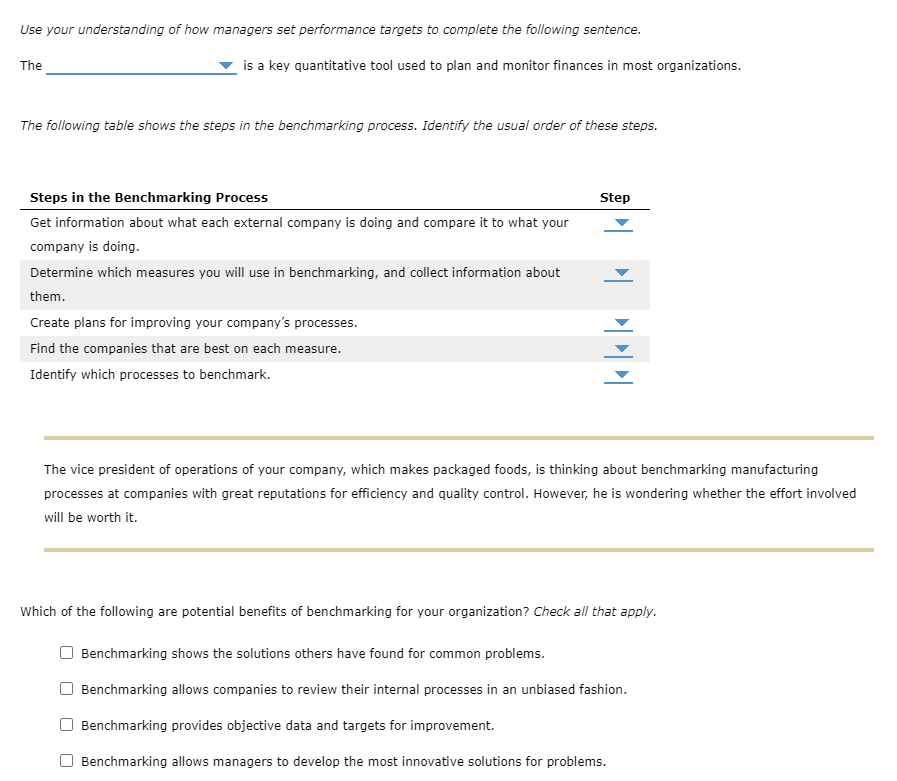Check 'Benchmarking allows managers to develop innovative solutions'
The image size is (897, 781).
point(66,760)
